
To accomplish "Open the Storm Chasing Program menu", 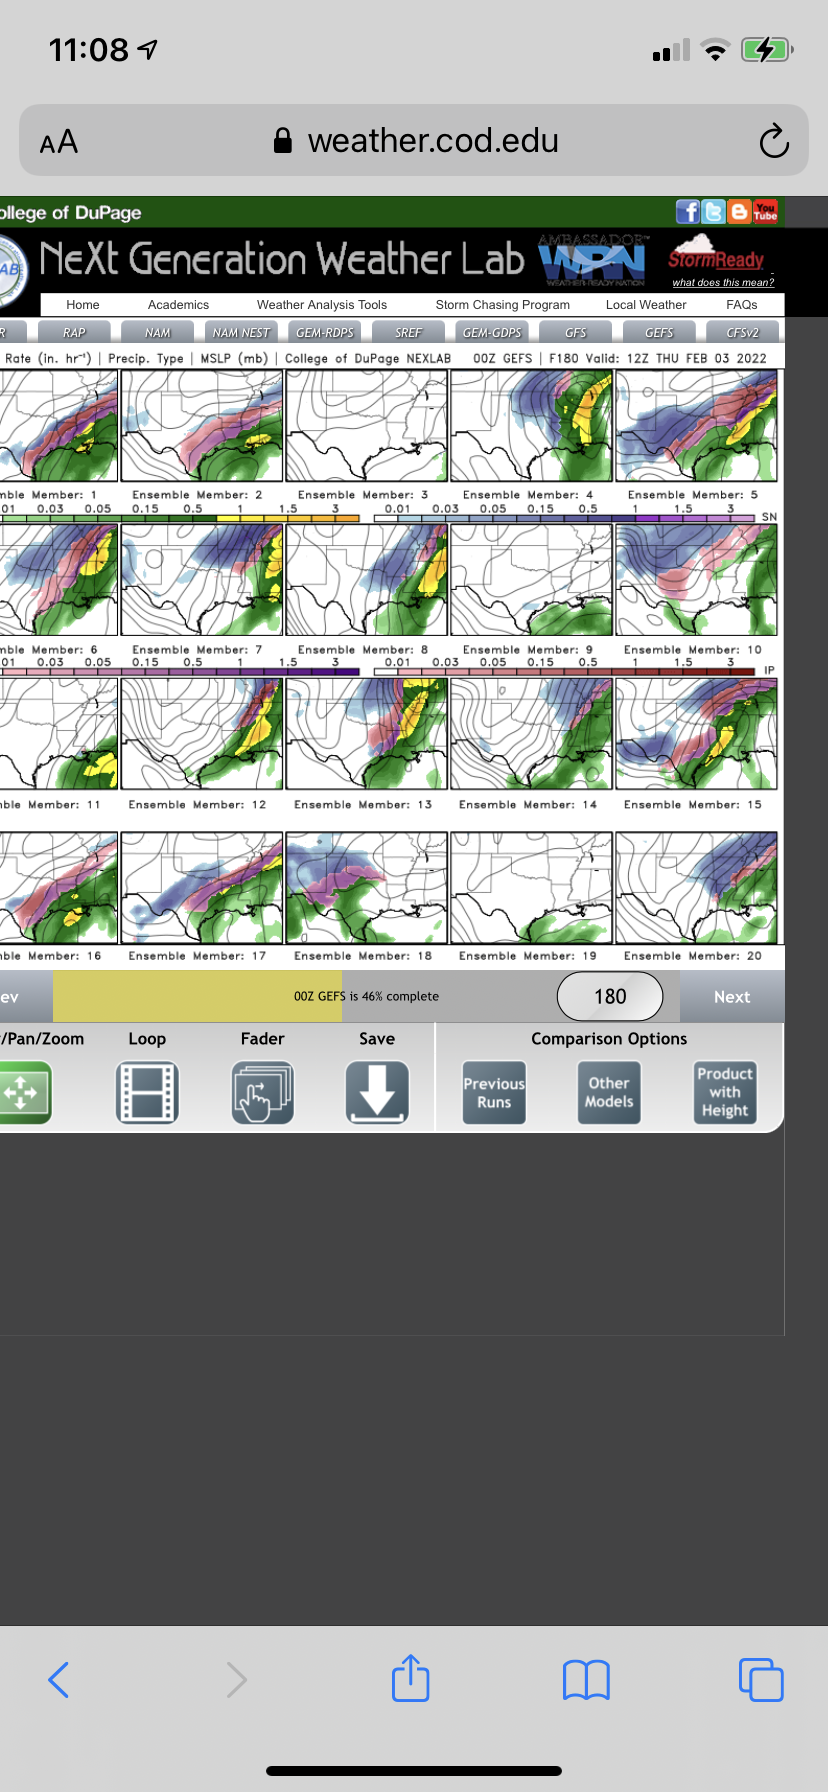I will [502, 305].
